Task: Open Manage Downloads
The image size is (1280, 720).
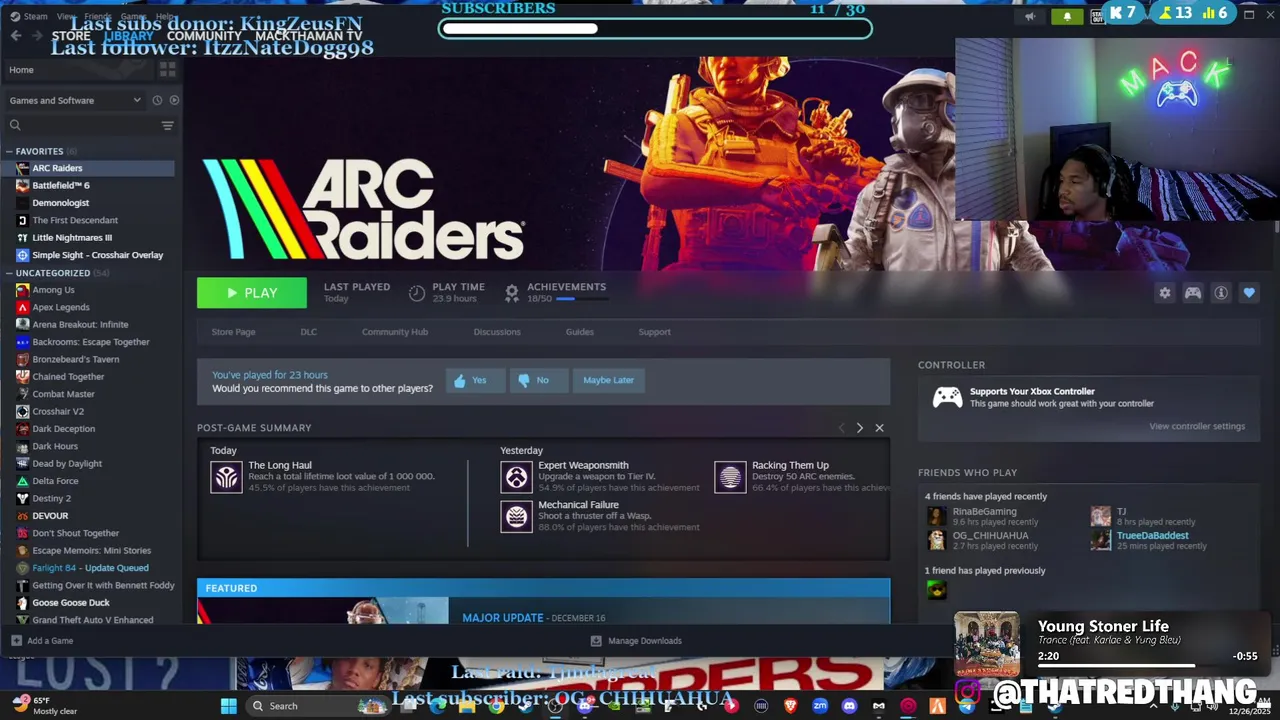Action: pos(636,641)
